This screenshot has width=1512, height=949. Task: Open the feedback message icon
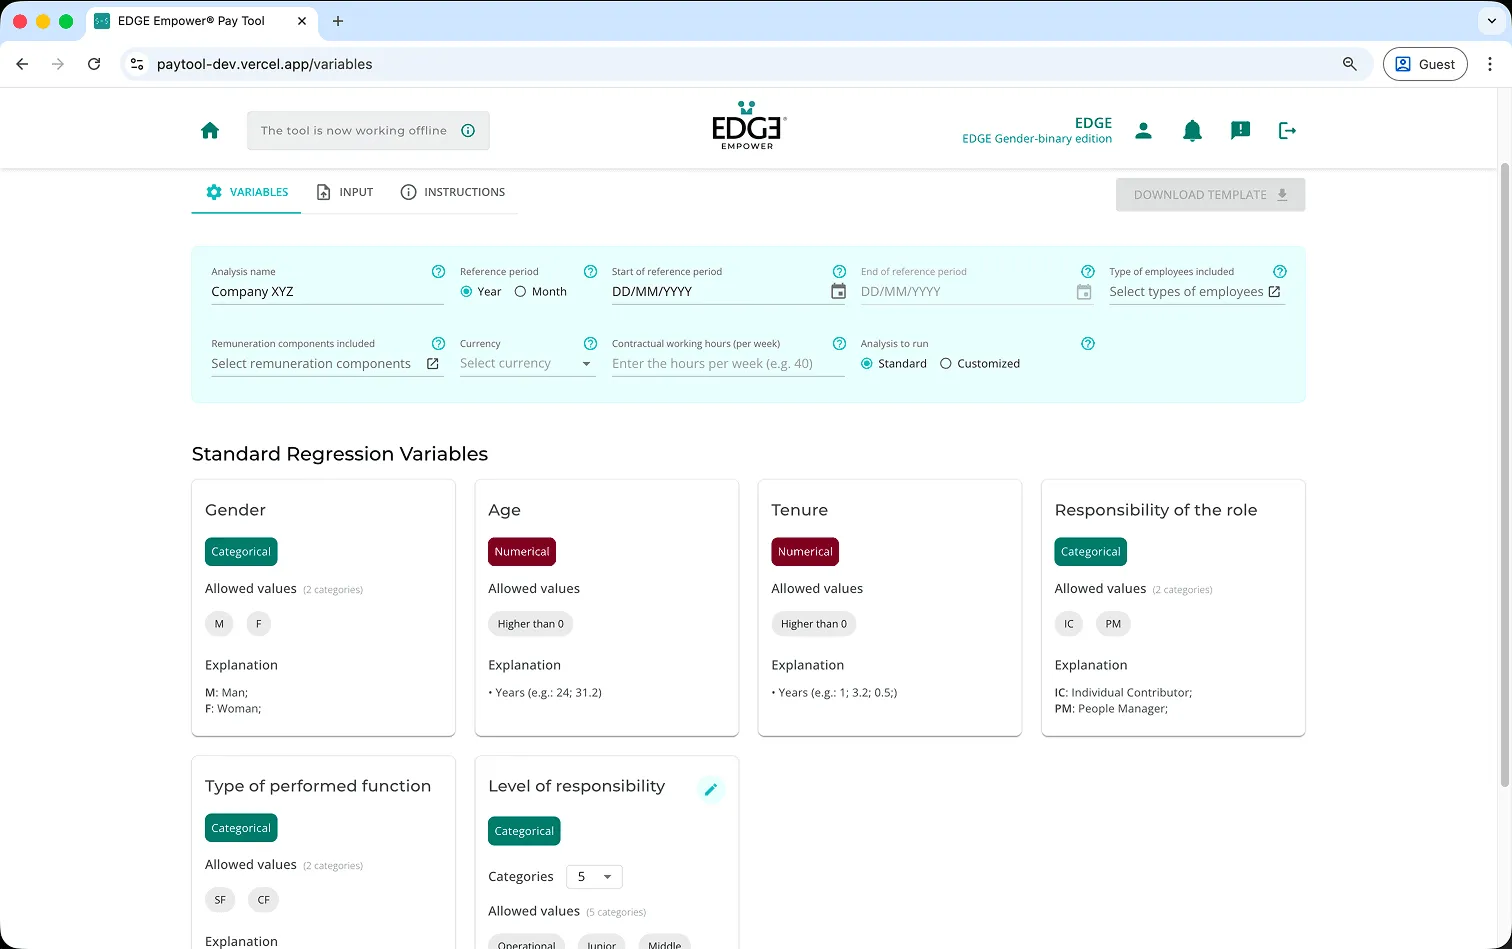point(1240,130)
